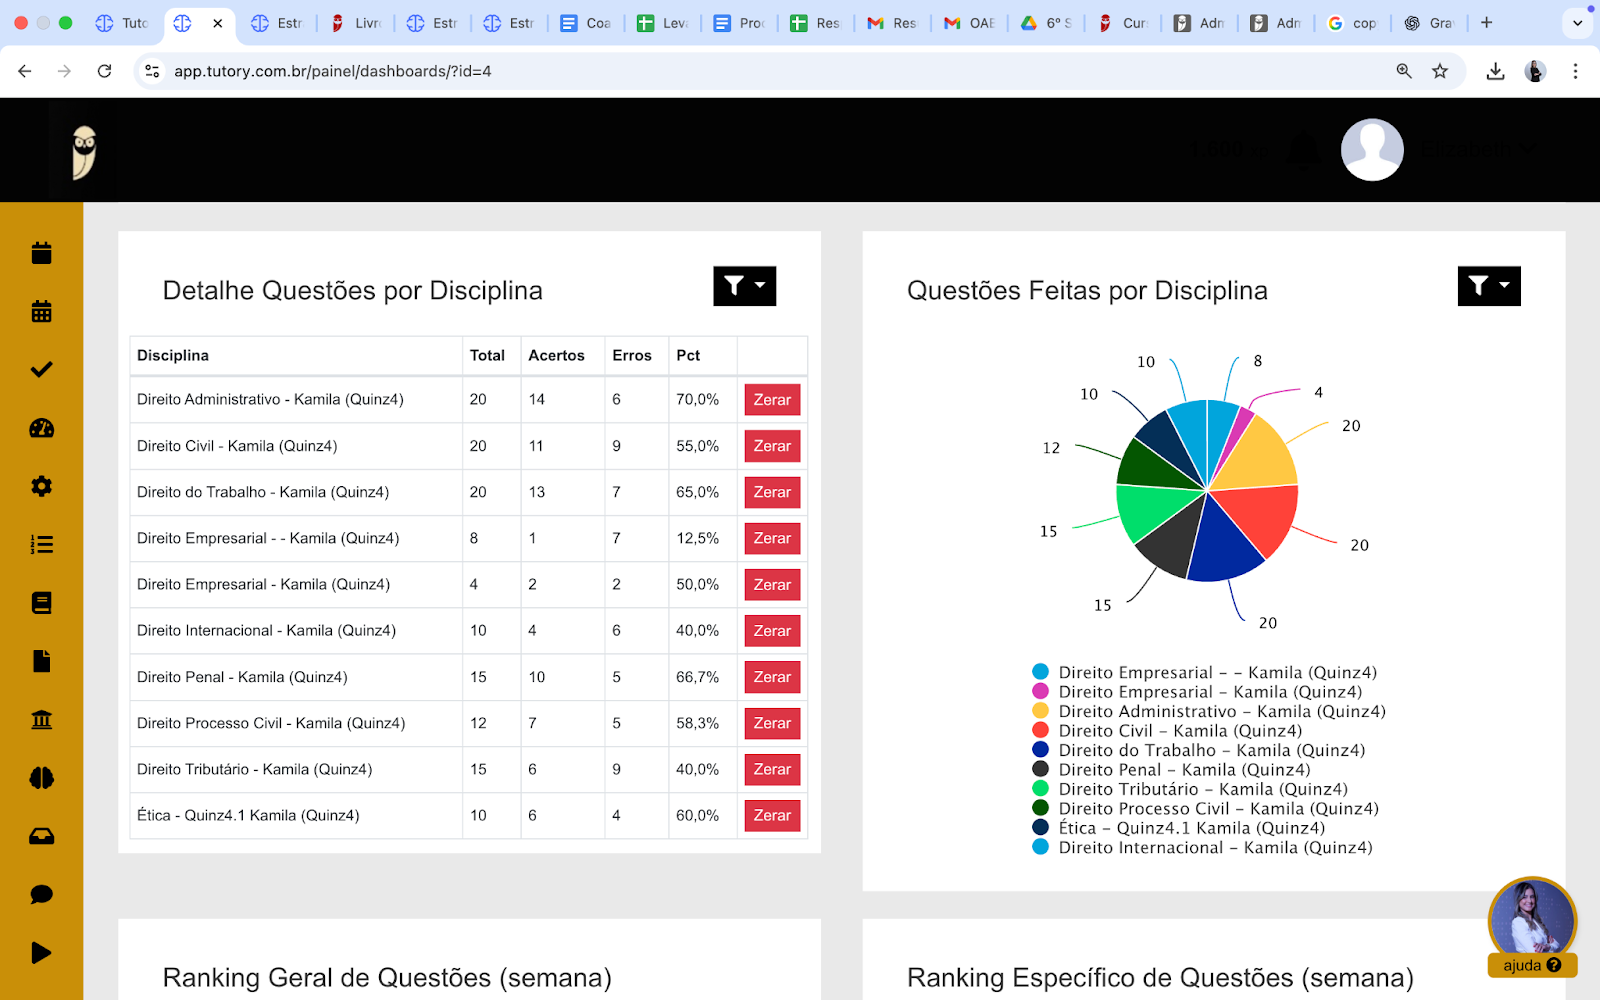
Task: Click the Acertos column header
Action: (x=556, y=355)
